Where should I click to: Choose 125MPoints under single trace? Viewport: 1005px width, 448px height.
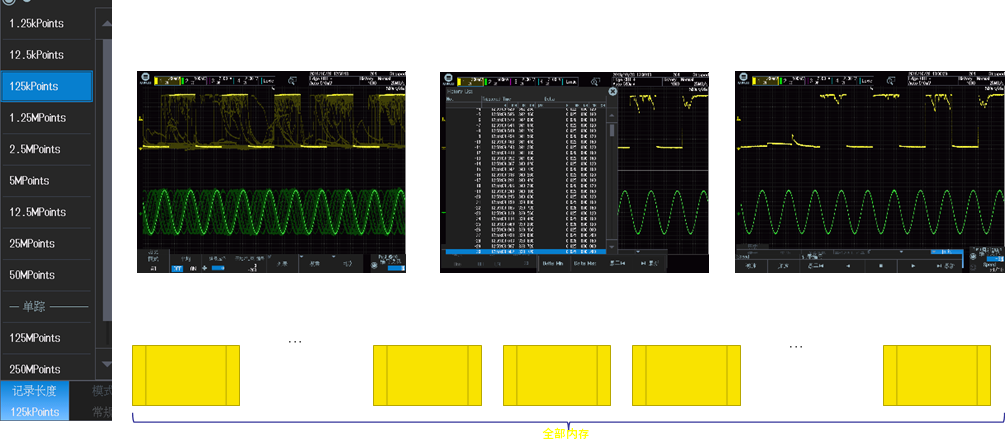[46, 338]
